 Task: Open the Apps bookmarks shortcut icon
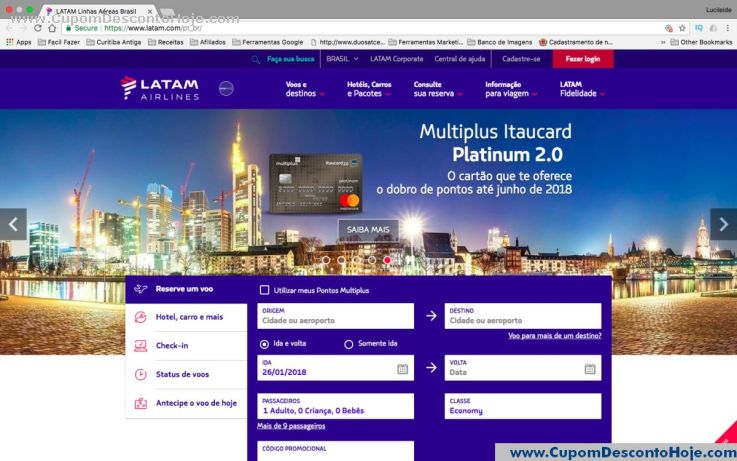pos(10,42)
